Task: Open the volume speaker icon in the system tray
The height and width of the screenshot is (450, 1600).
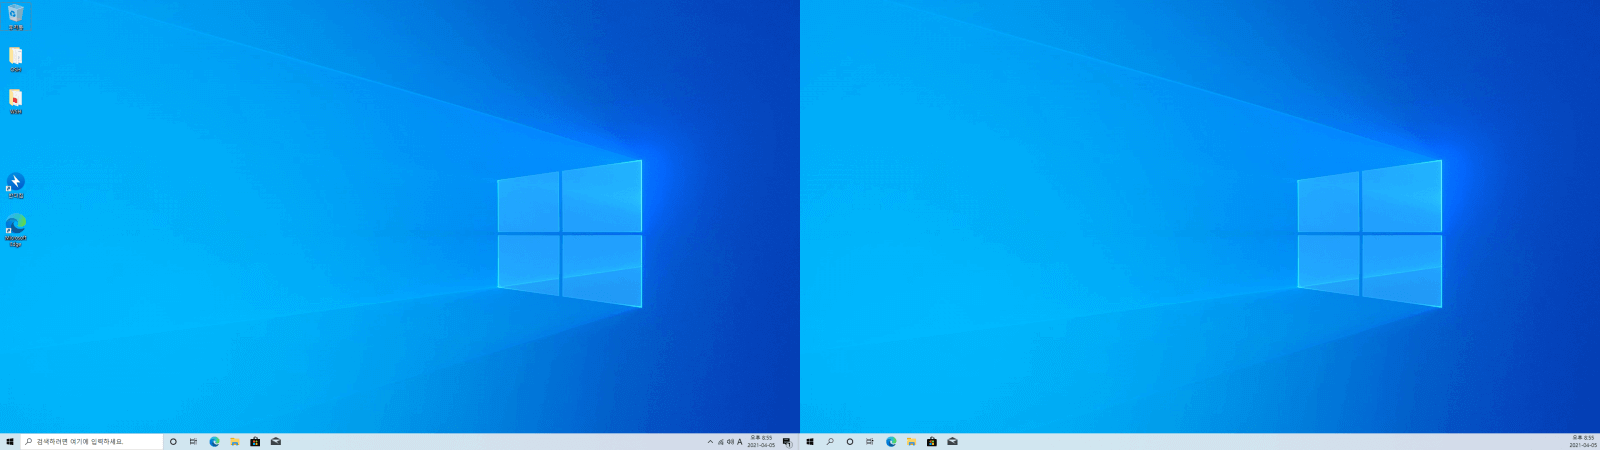Action: pos(730,441)
